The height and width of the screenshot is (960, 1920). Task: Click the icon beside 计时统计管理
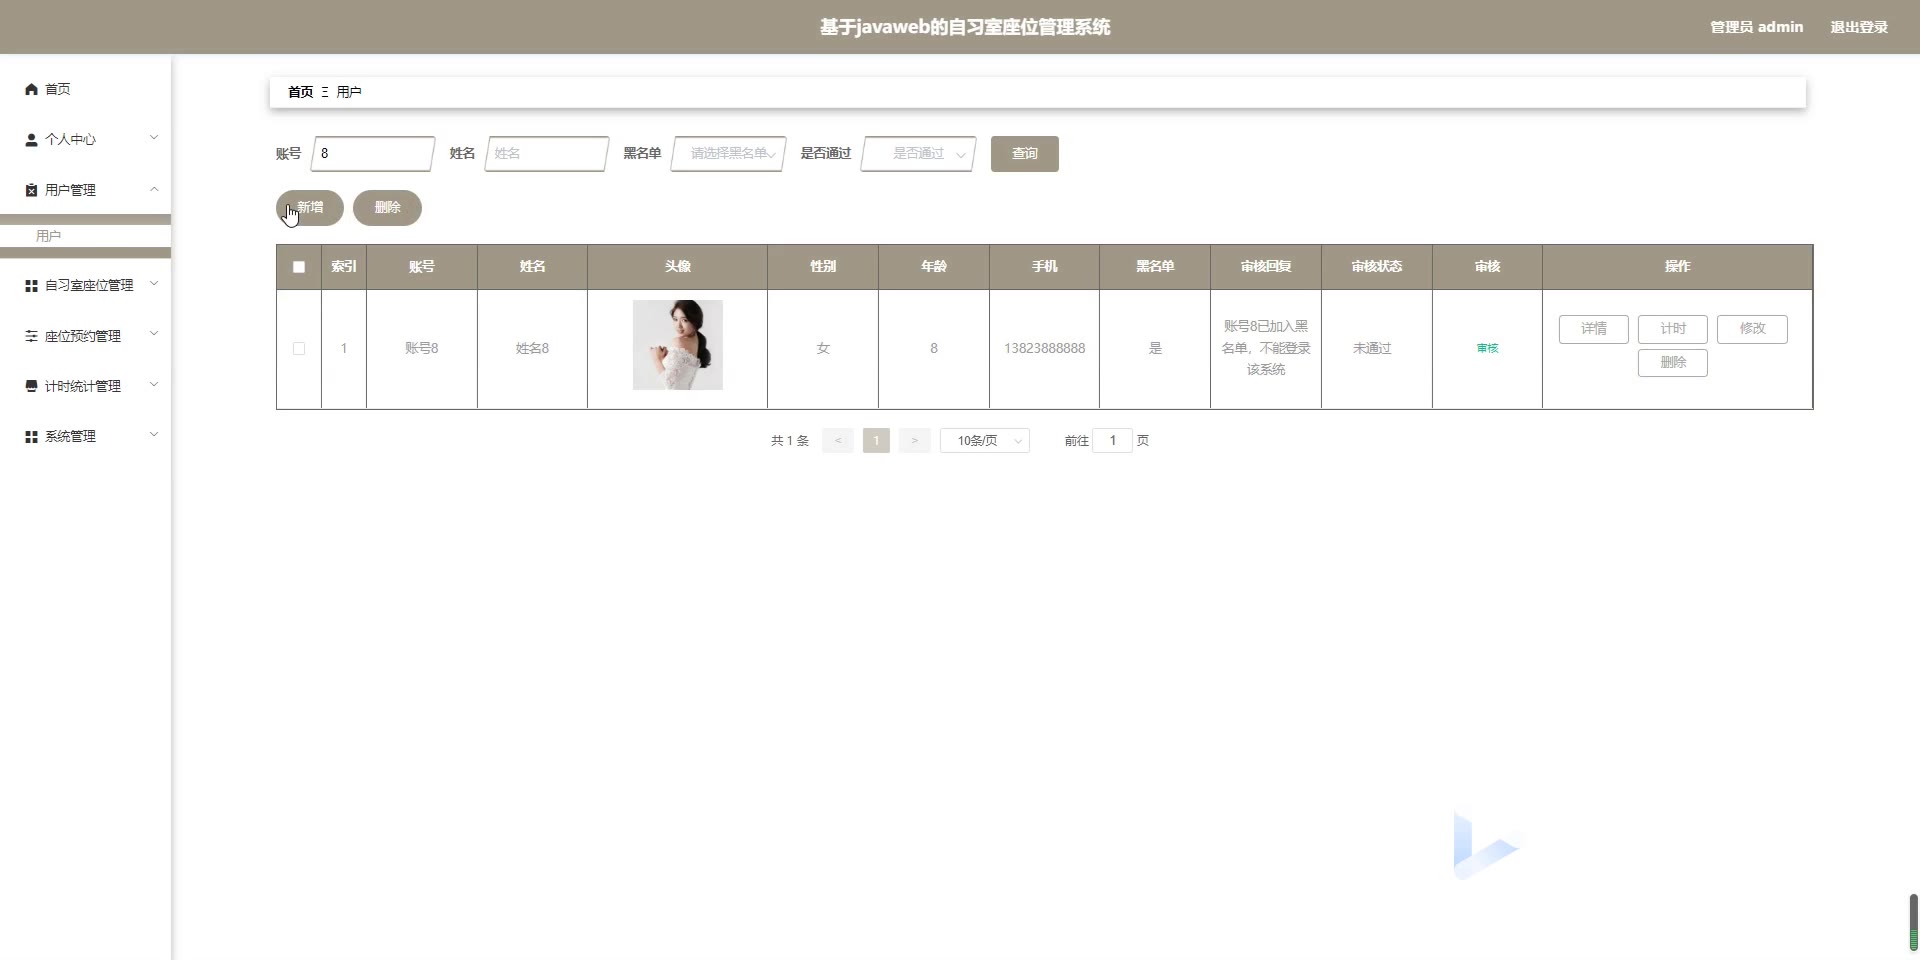(31, 386)
